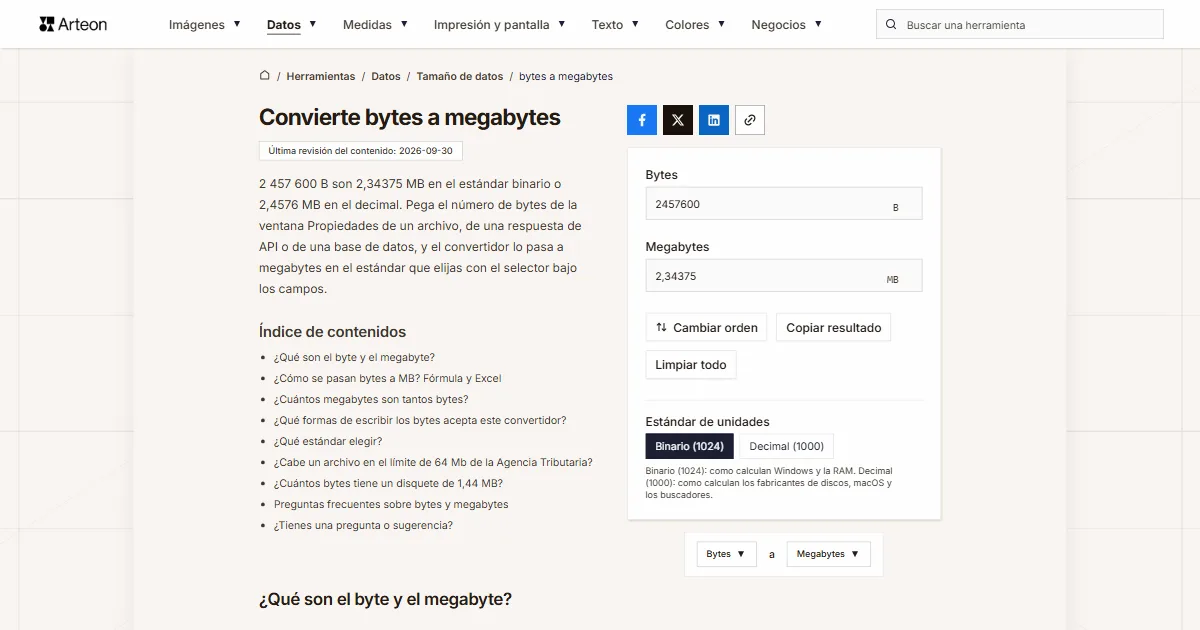The height and width of the screenshot is (630, 1200).
Task: Open the Impresión y pantalla menu
Action: pyautogui.click(x=500, y=25)
